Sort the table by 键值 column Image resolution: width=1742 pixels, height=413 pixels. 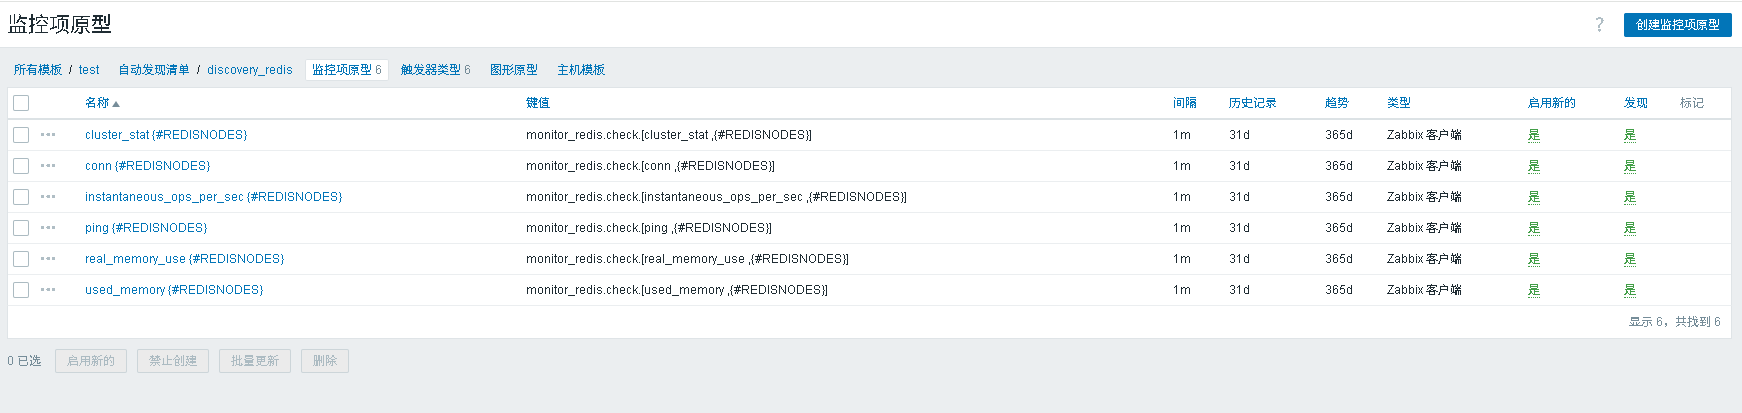(538, 103)
